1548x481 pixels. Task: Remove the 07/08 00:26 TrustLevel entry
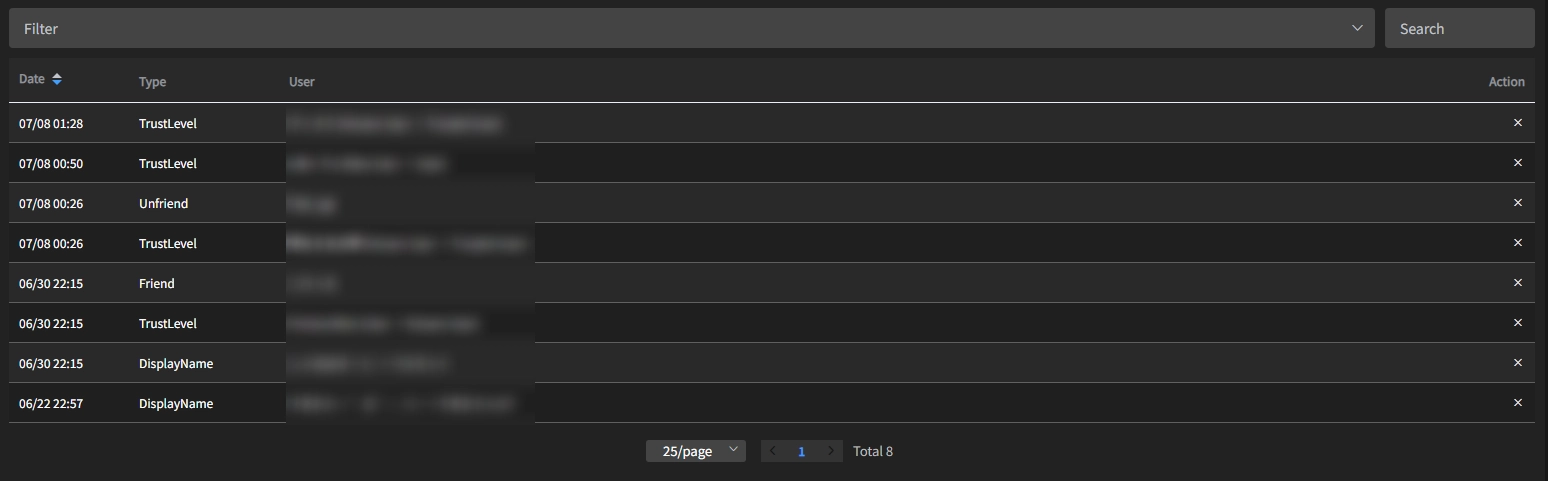[x=1517, y=243]
